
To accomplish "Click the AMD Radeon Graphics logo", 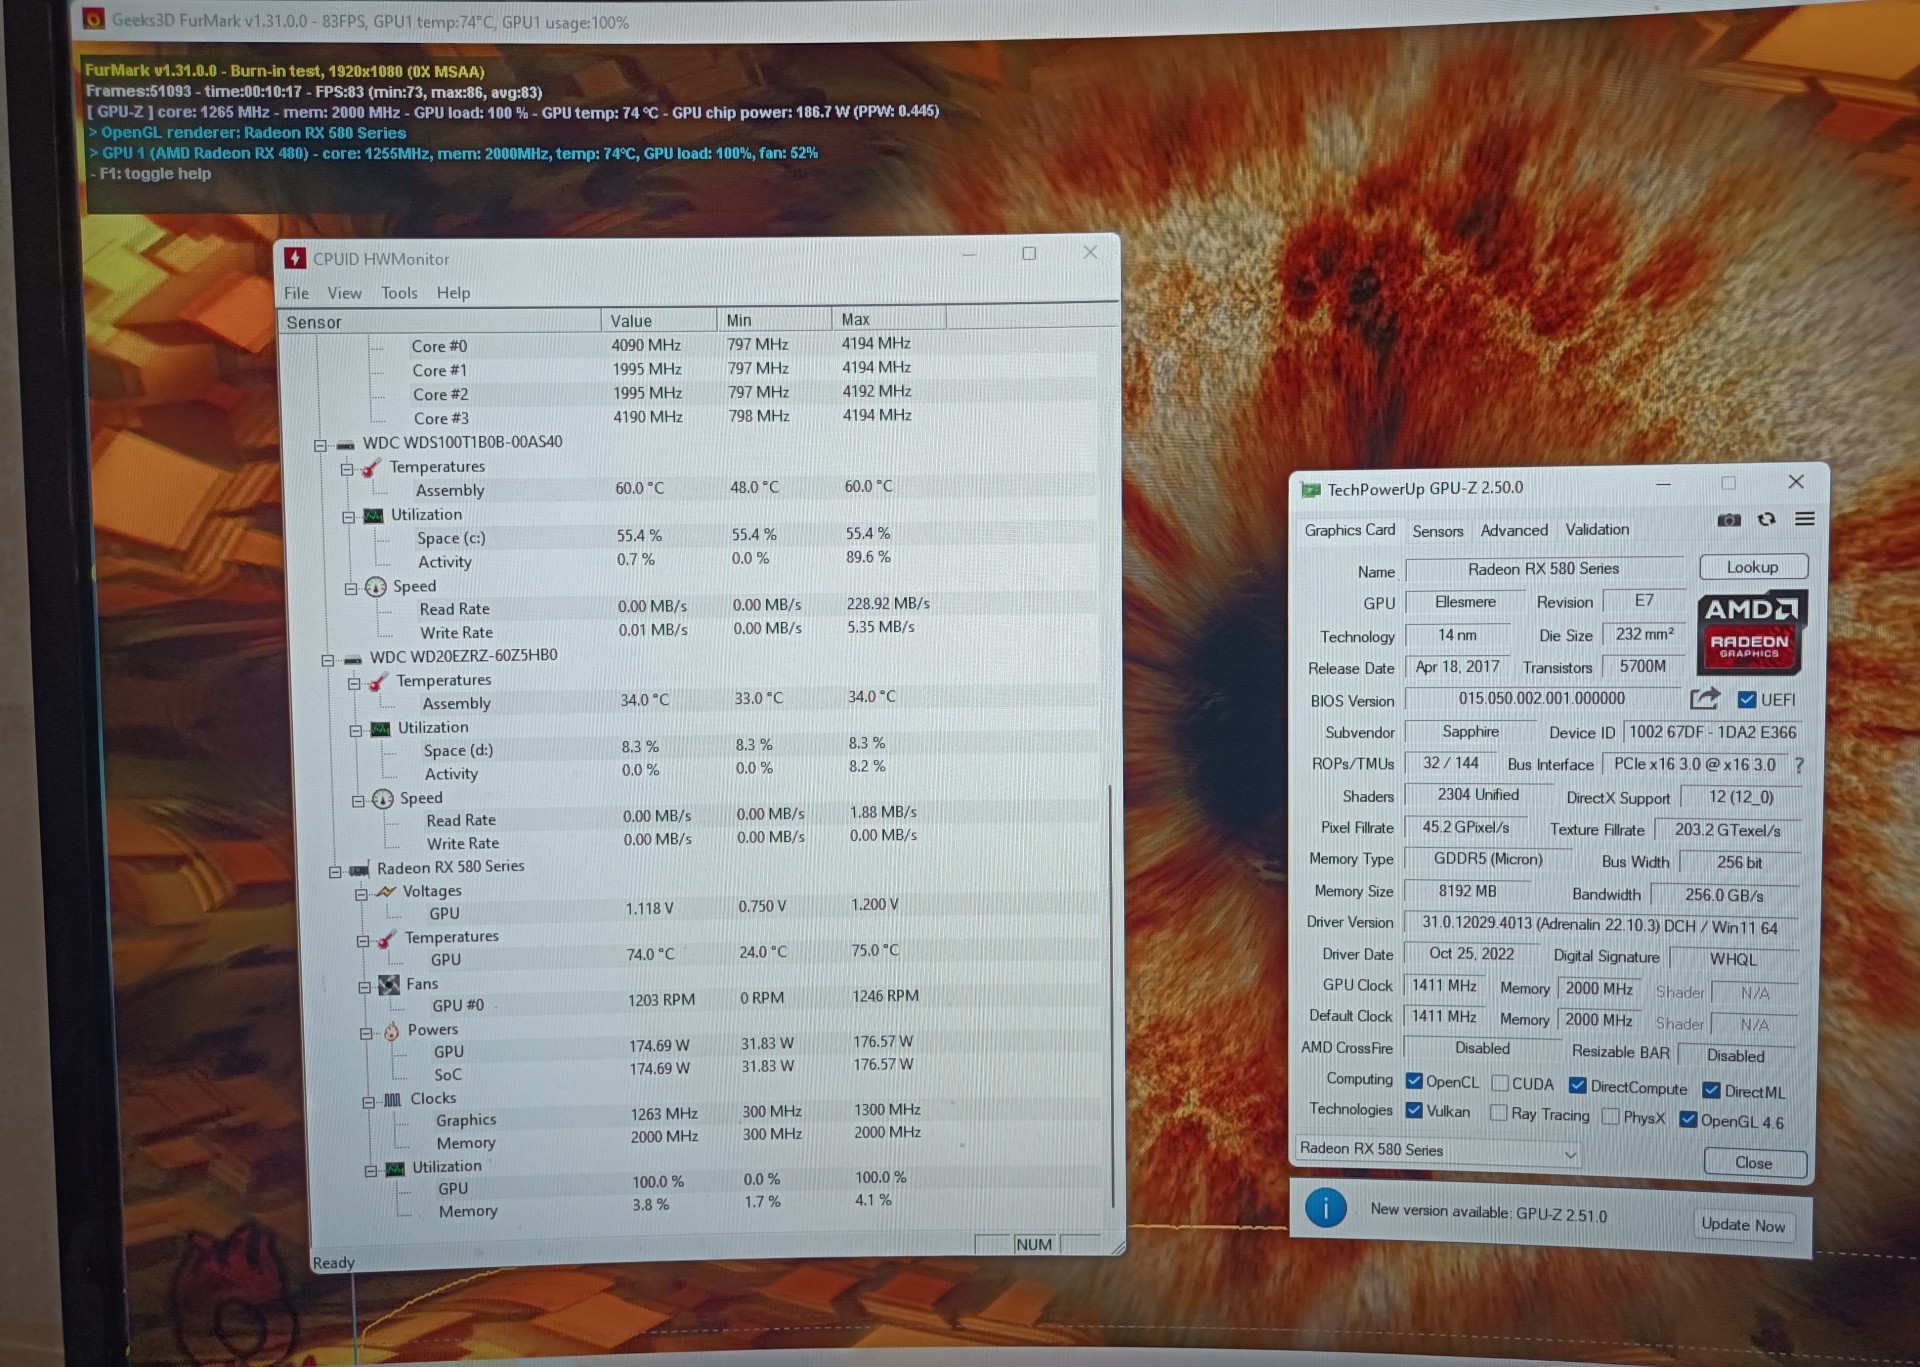I will pos(1750,632).
